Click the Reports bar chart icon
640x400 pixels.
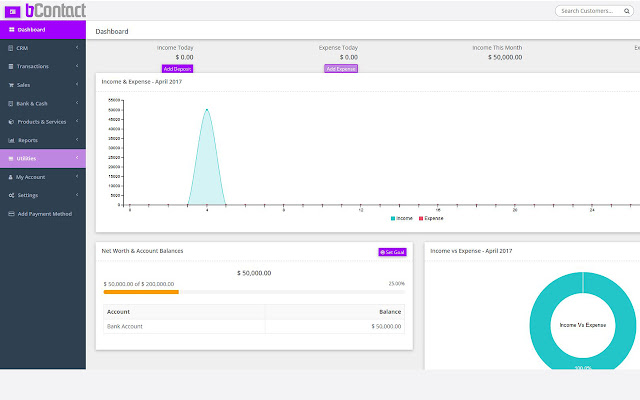click(10, 140)
